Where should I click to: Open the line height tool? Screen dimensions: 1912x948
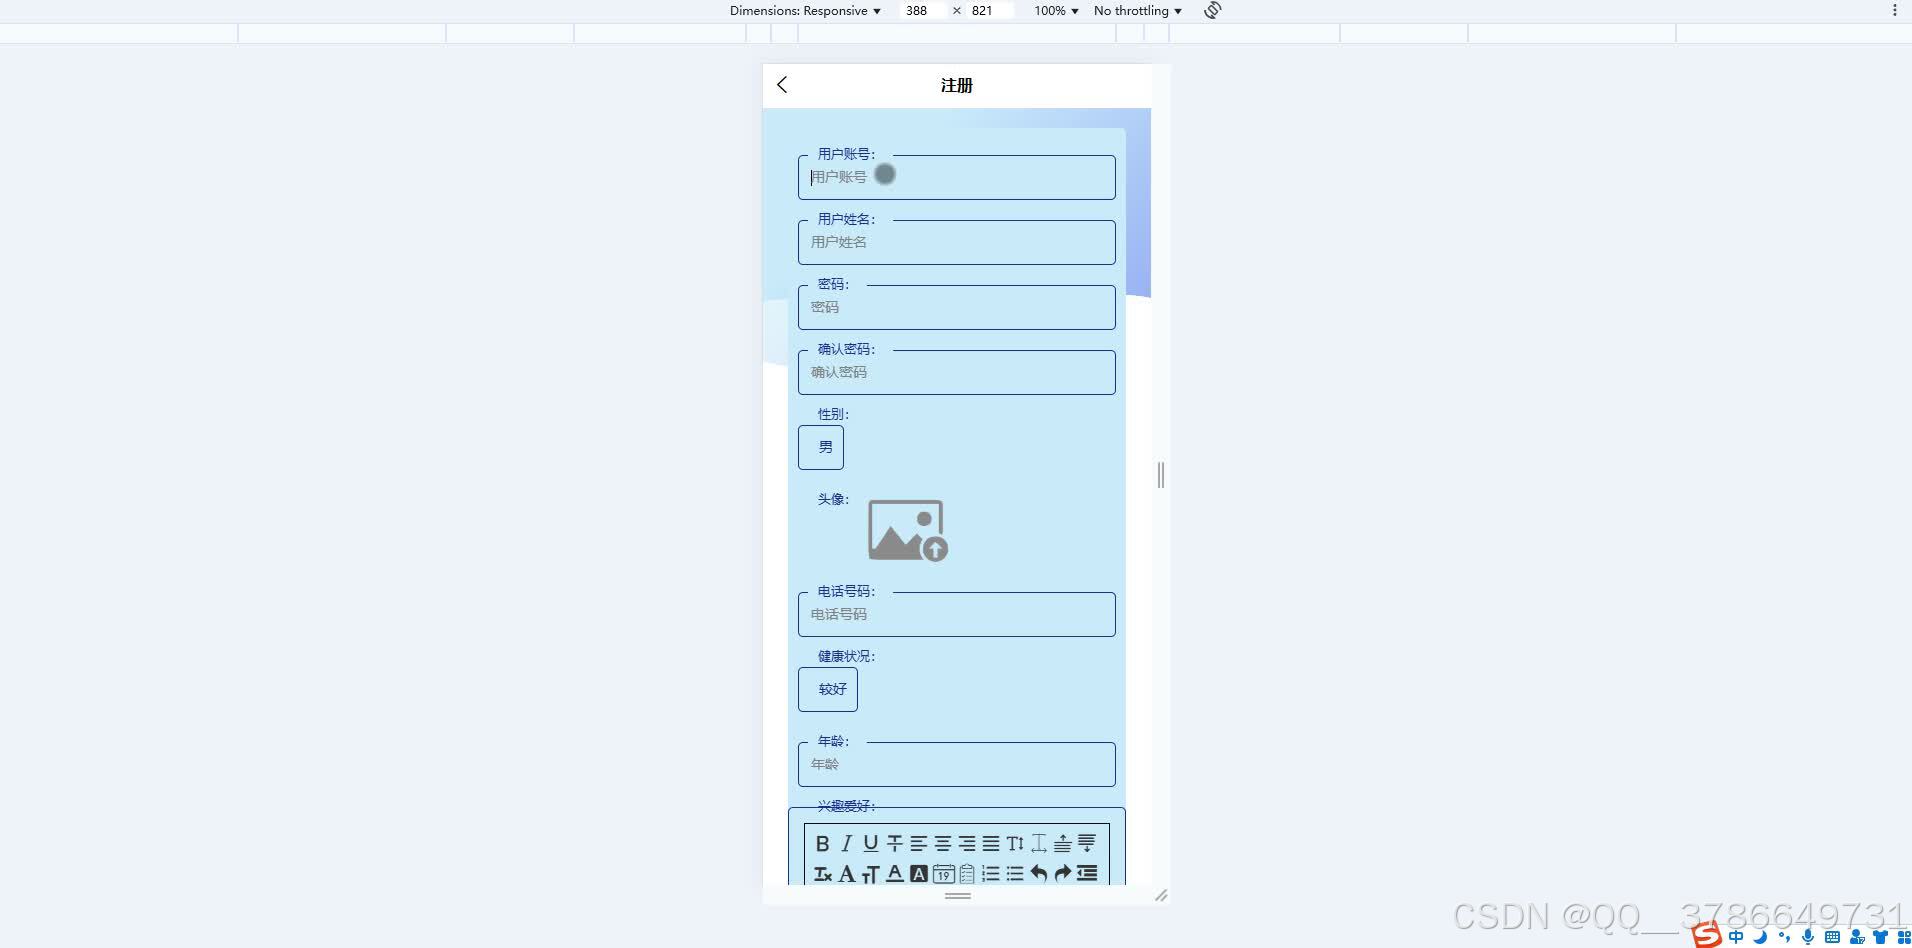1014,844
